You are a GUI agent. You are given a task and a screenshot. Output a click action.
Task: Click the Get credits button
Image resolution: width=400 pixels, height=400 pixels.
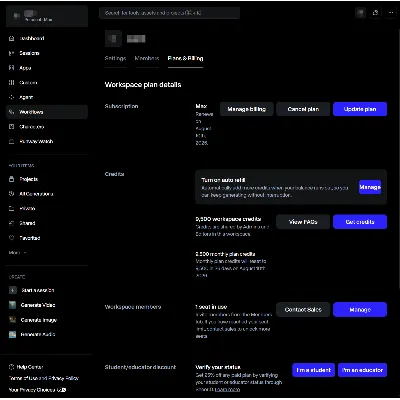[360, 222]
